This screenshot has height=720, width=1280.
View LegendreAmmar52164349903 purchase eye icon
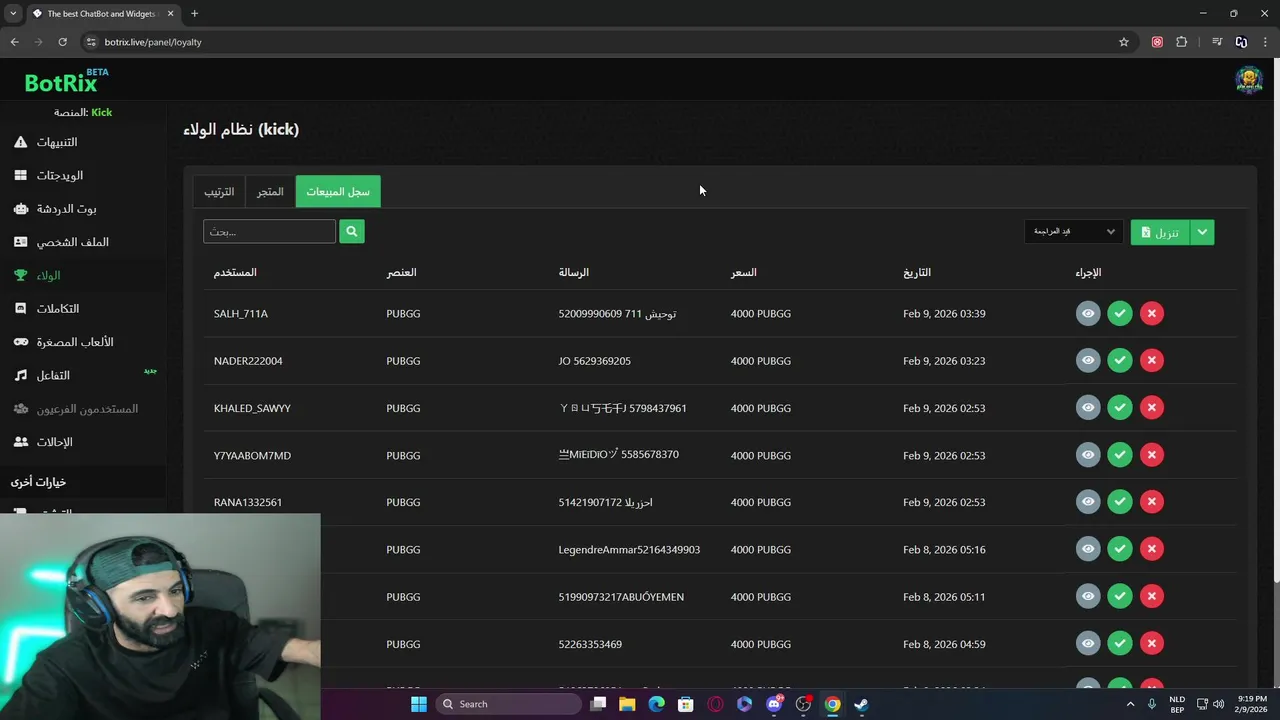click(x=1088, y=548)
